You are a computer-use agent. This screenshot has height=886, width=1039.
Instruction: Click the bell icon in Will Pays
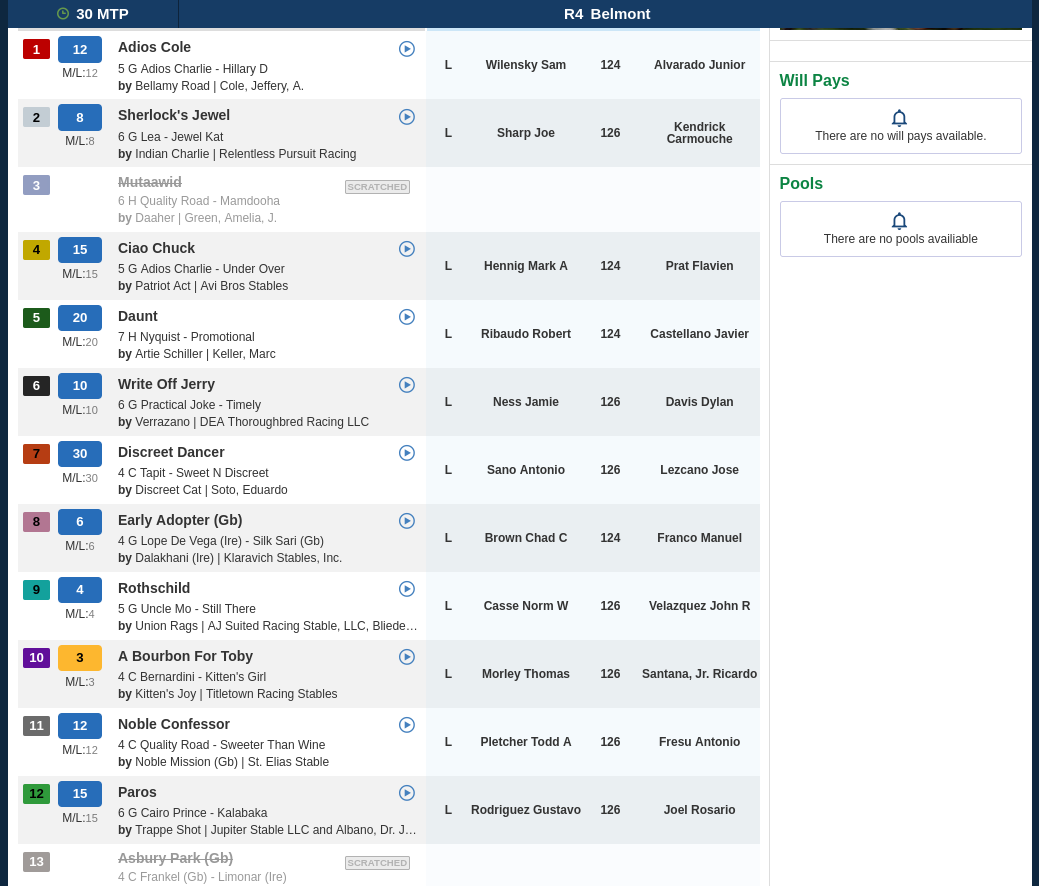pos(899,118)
